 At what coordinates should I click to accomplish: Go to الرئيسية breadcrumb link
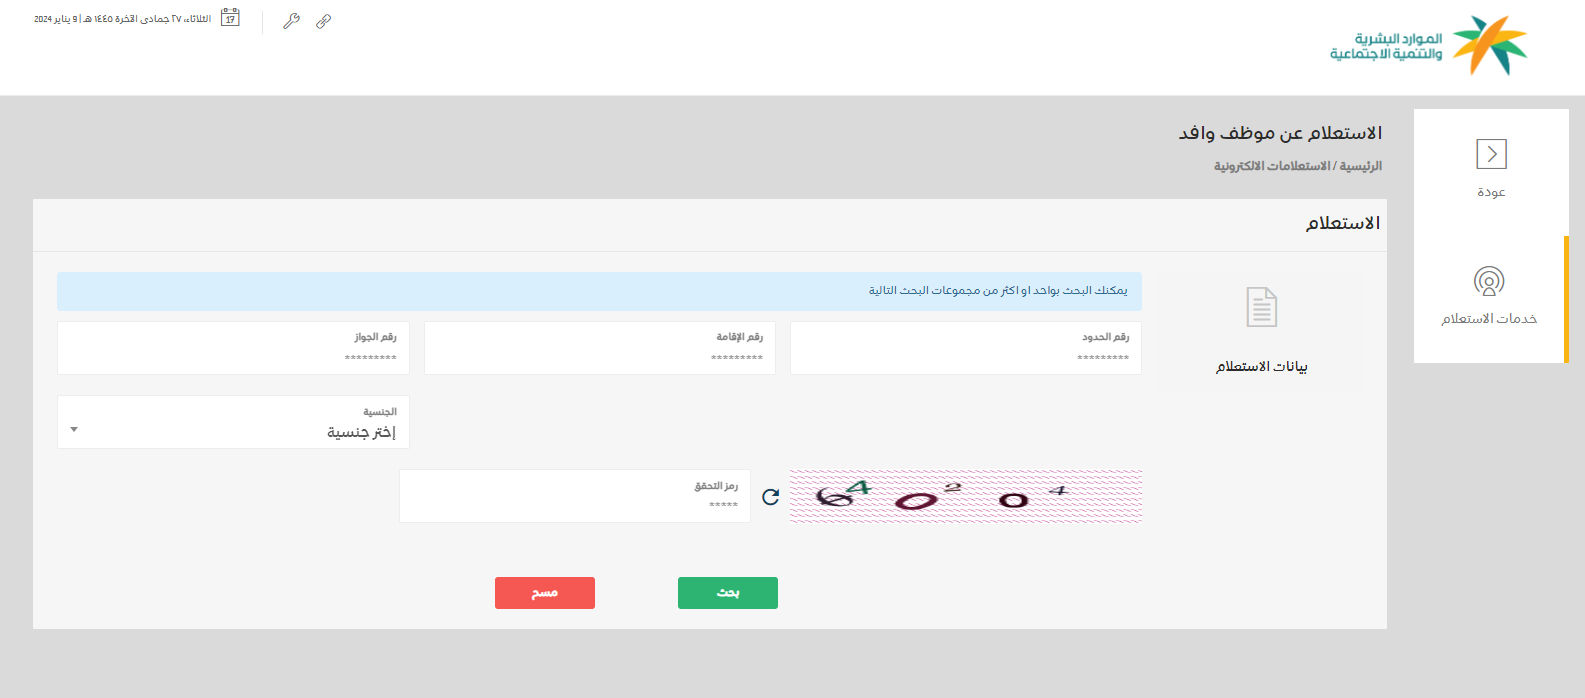(x=1361, y=166)
